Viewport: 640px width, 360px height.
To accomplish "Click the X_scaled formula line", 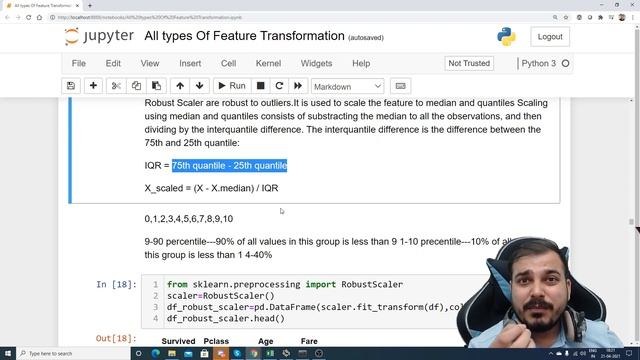I will [x=211, y=188].
